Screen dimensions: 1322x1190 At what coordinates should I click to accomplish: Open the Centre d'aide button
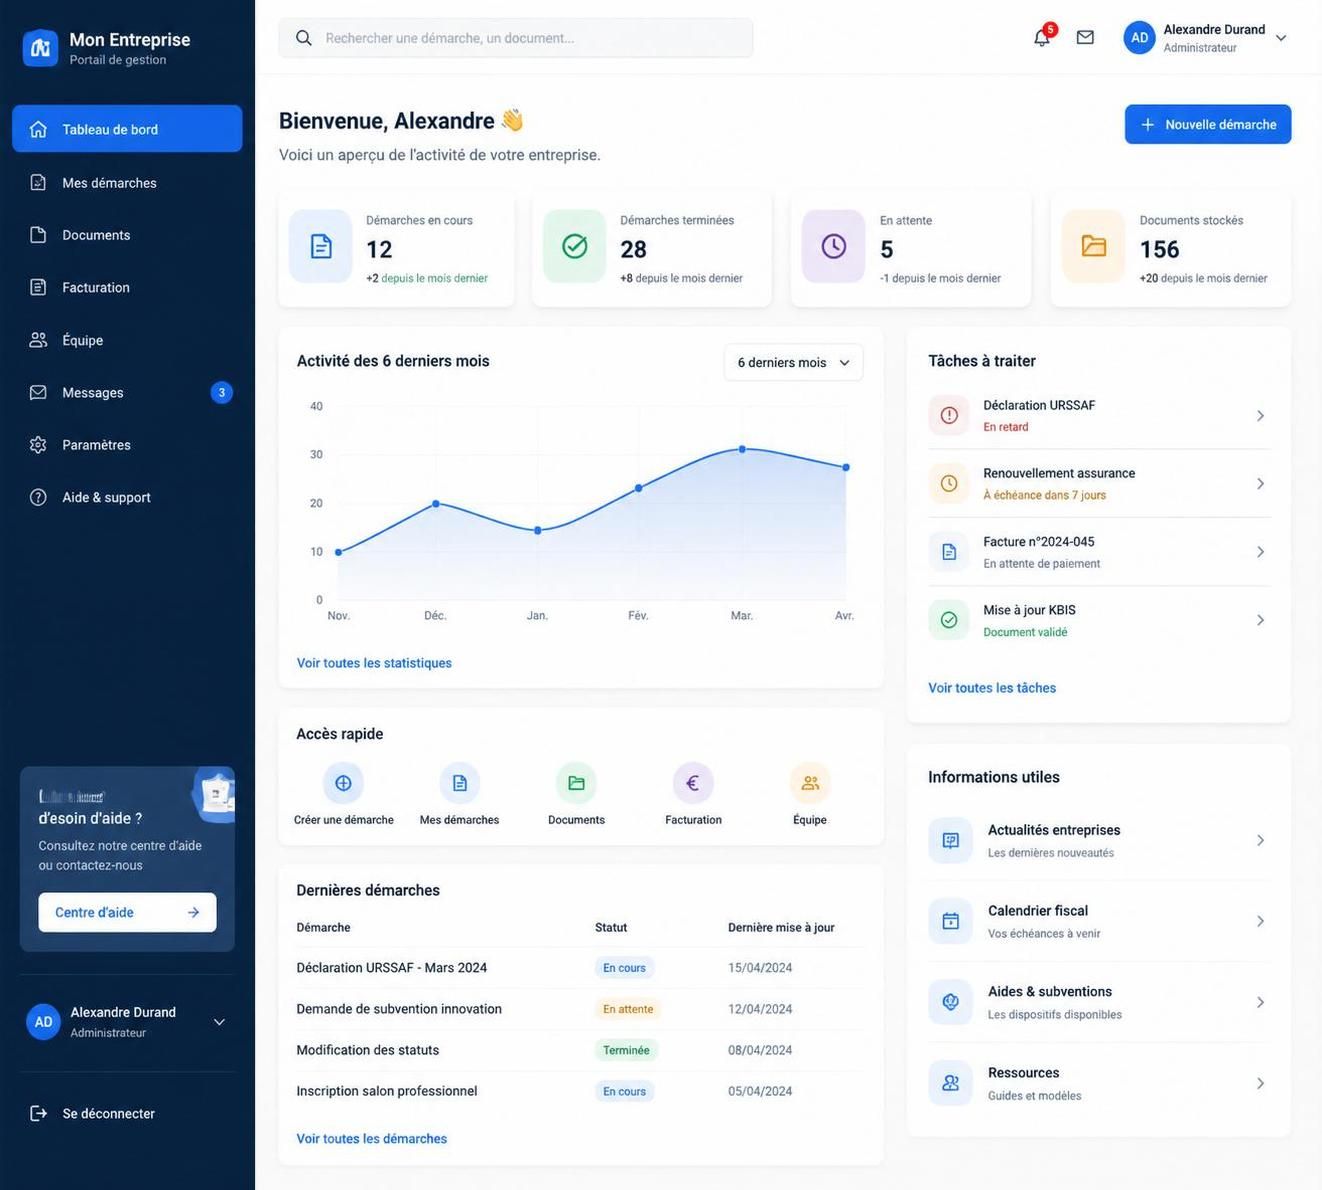[127, 912]
